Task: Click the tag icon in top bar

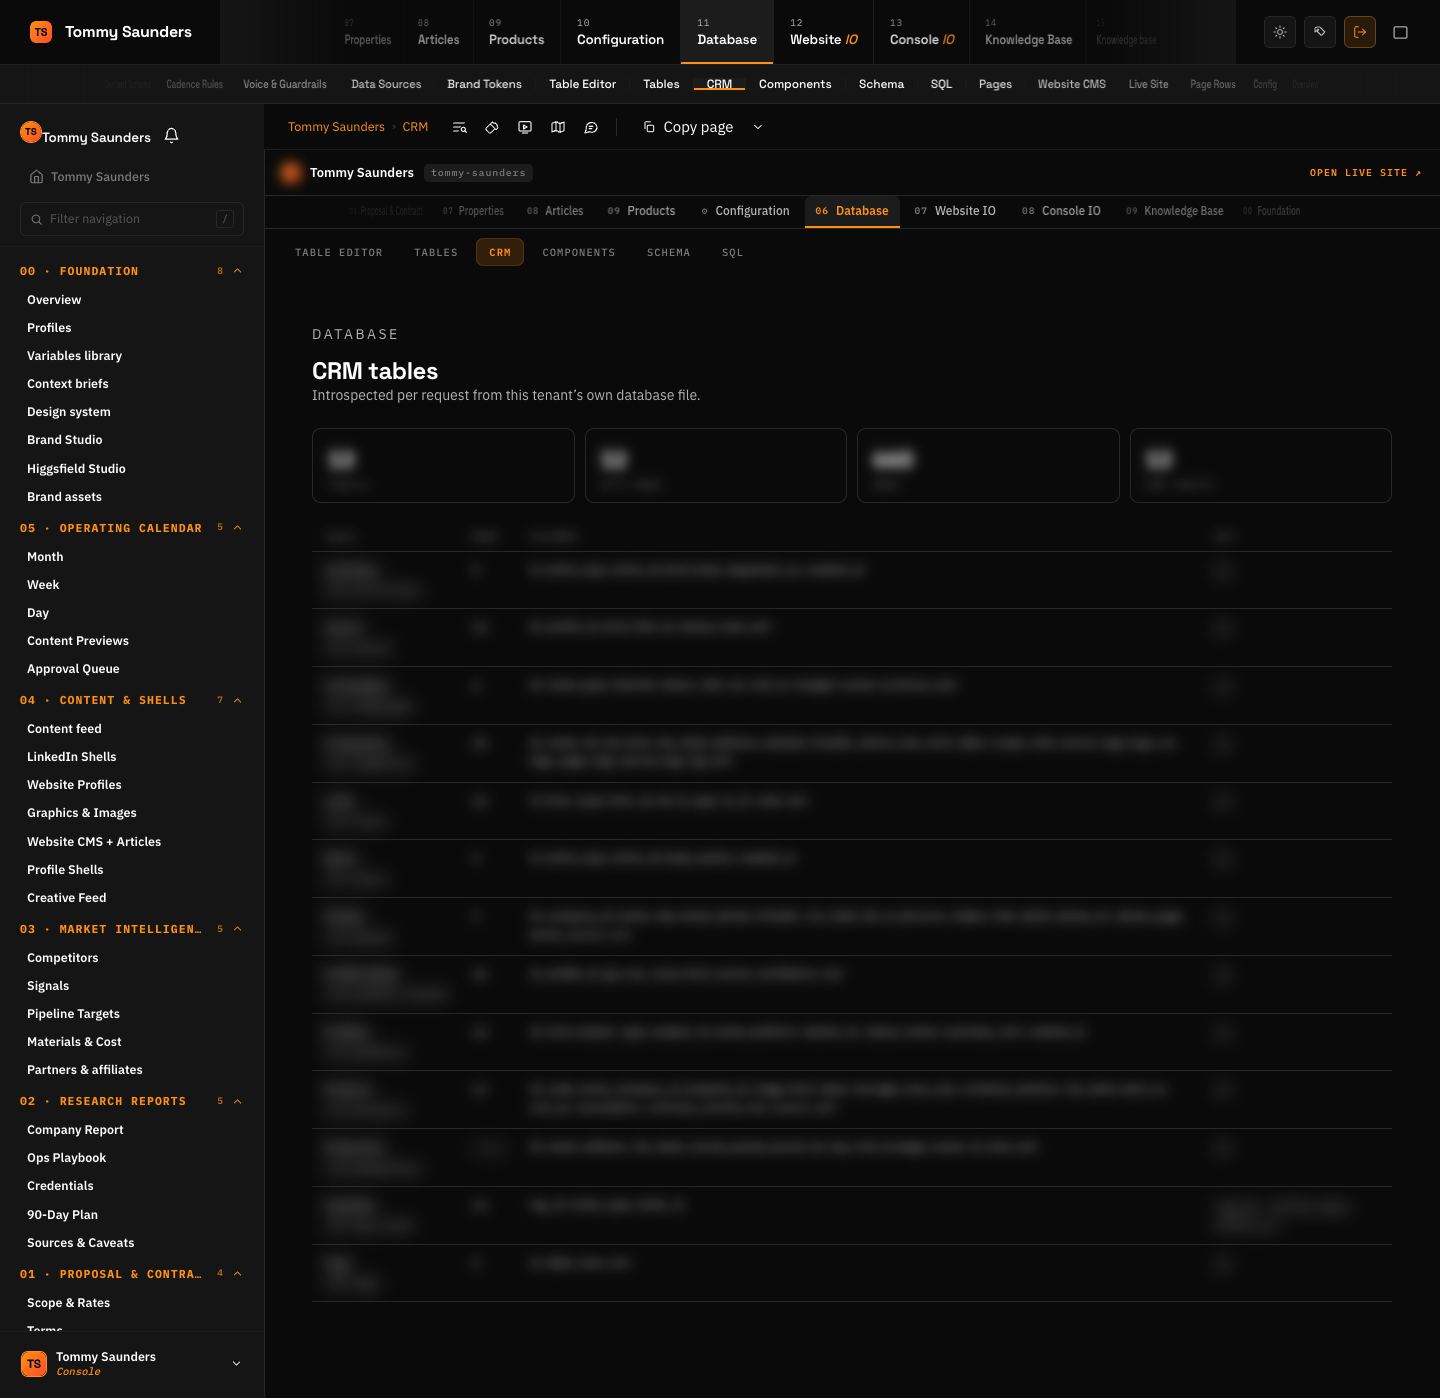Action: coord(1320,32)
